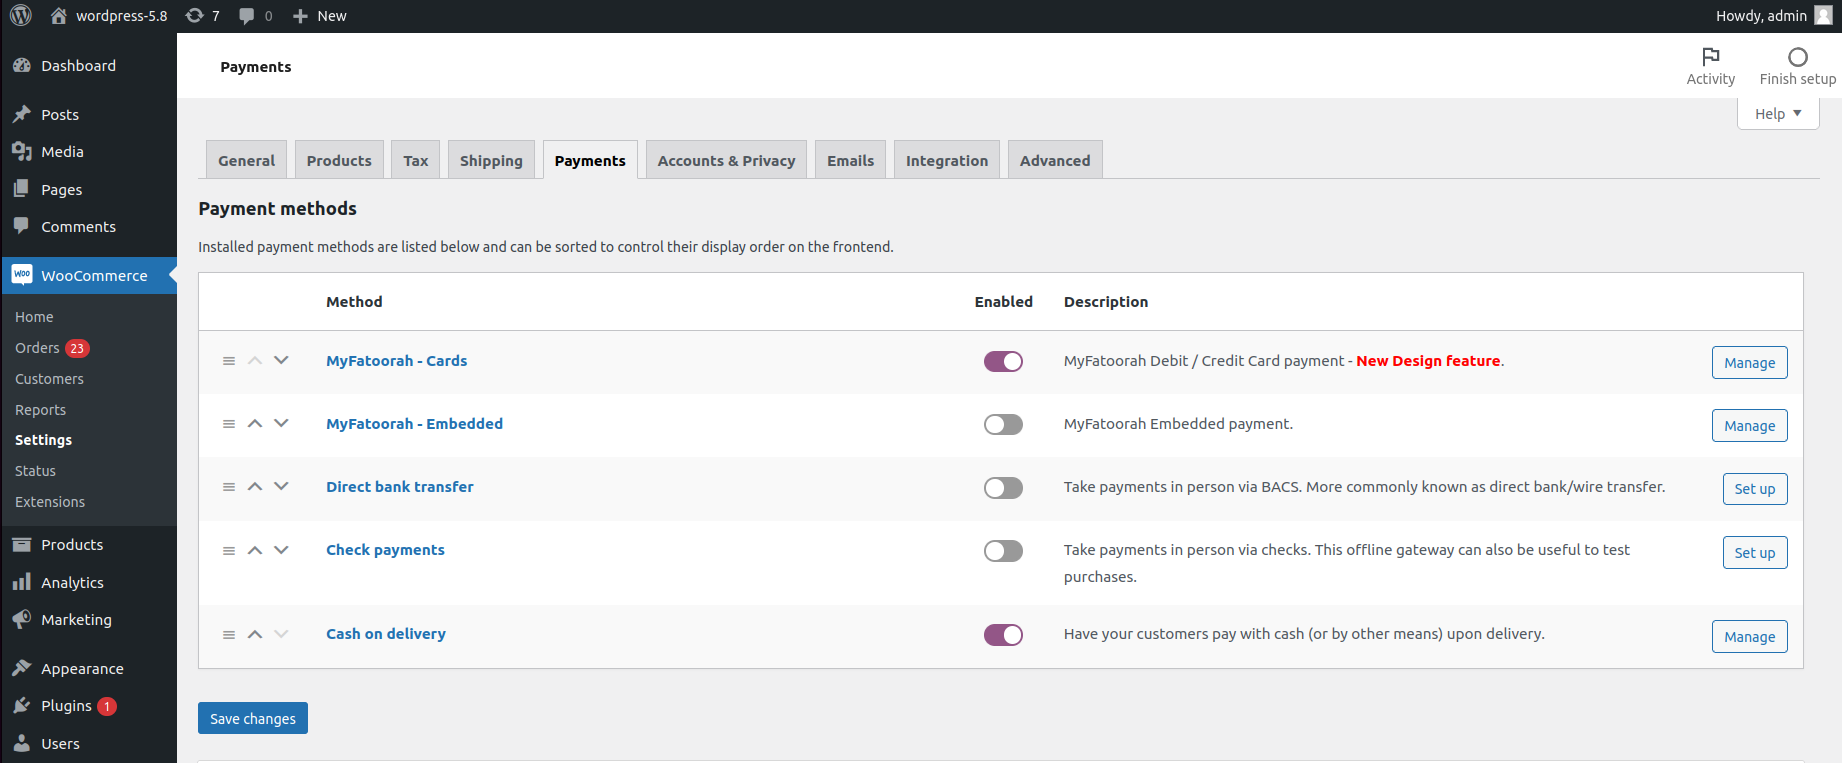
Task: Click the Plugins plug icon
Action: pyautogui.click(x=22, y=706)
